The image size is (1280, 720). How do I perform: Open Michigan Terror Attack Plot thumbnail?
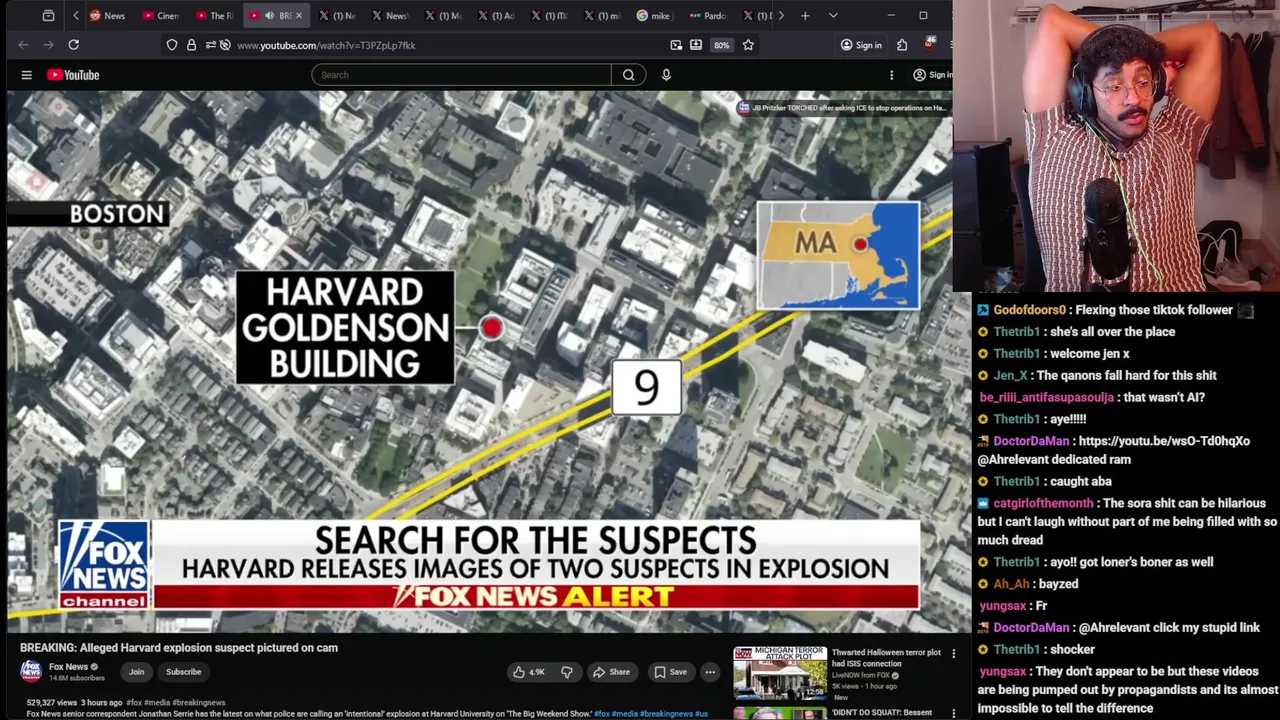click(x=780, y=672)
